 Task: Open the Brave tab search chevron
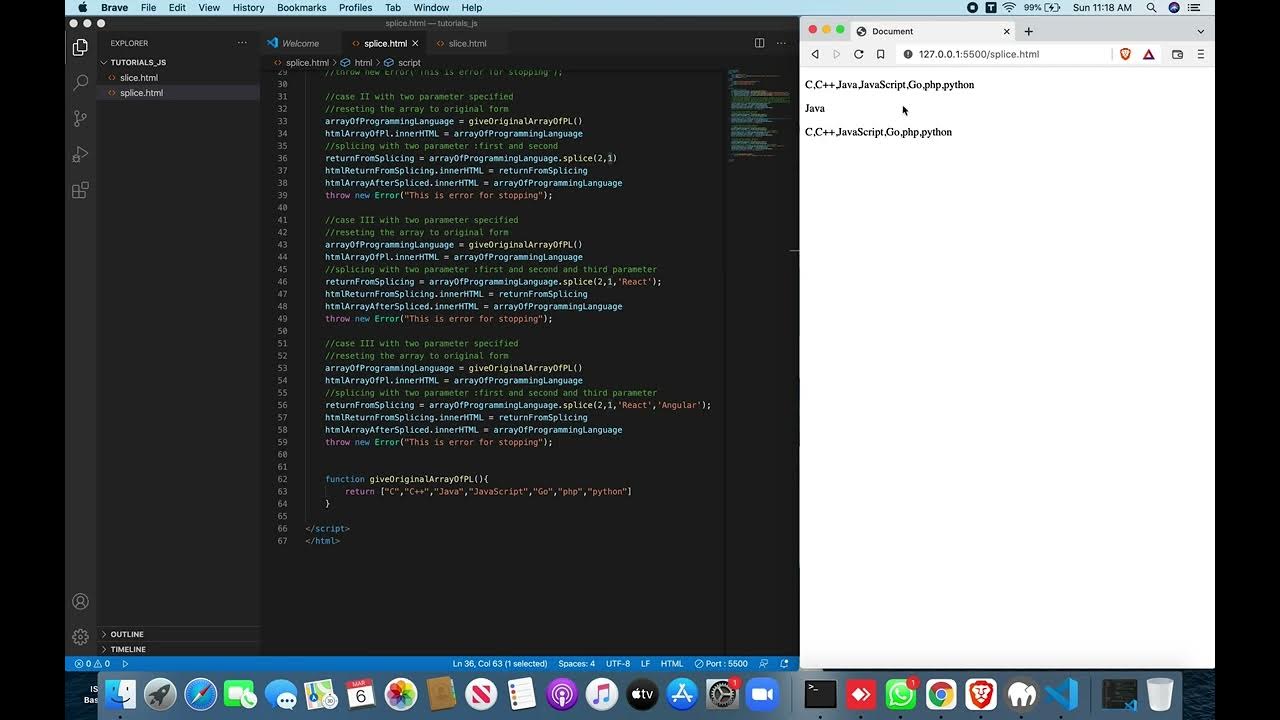(1200, 31)
